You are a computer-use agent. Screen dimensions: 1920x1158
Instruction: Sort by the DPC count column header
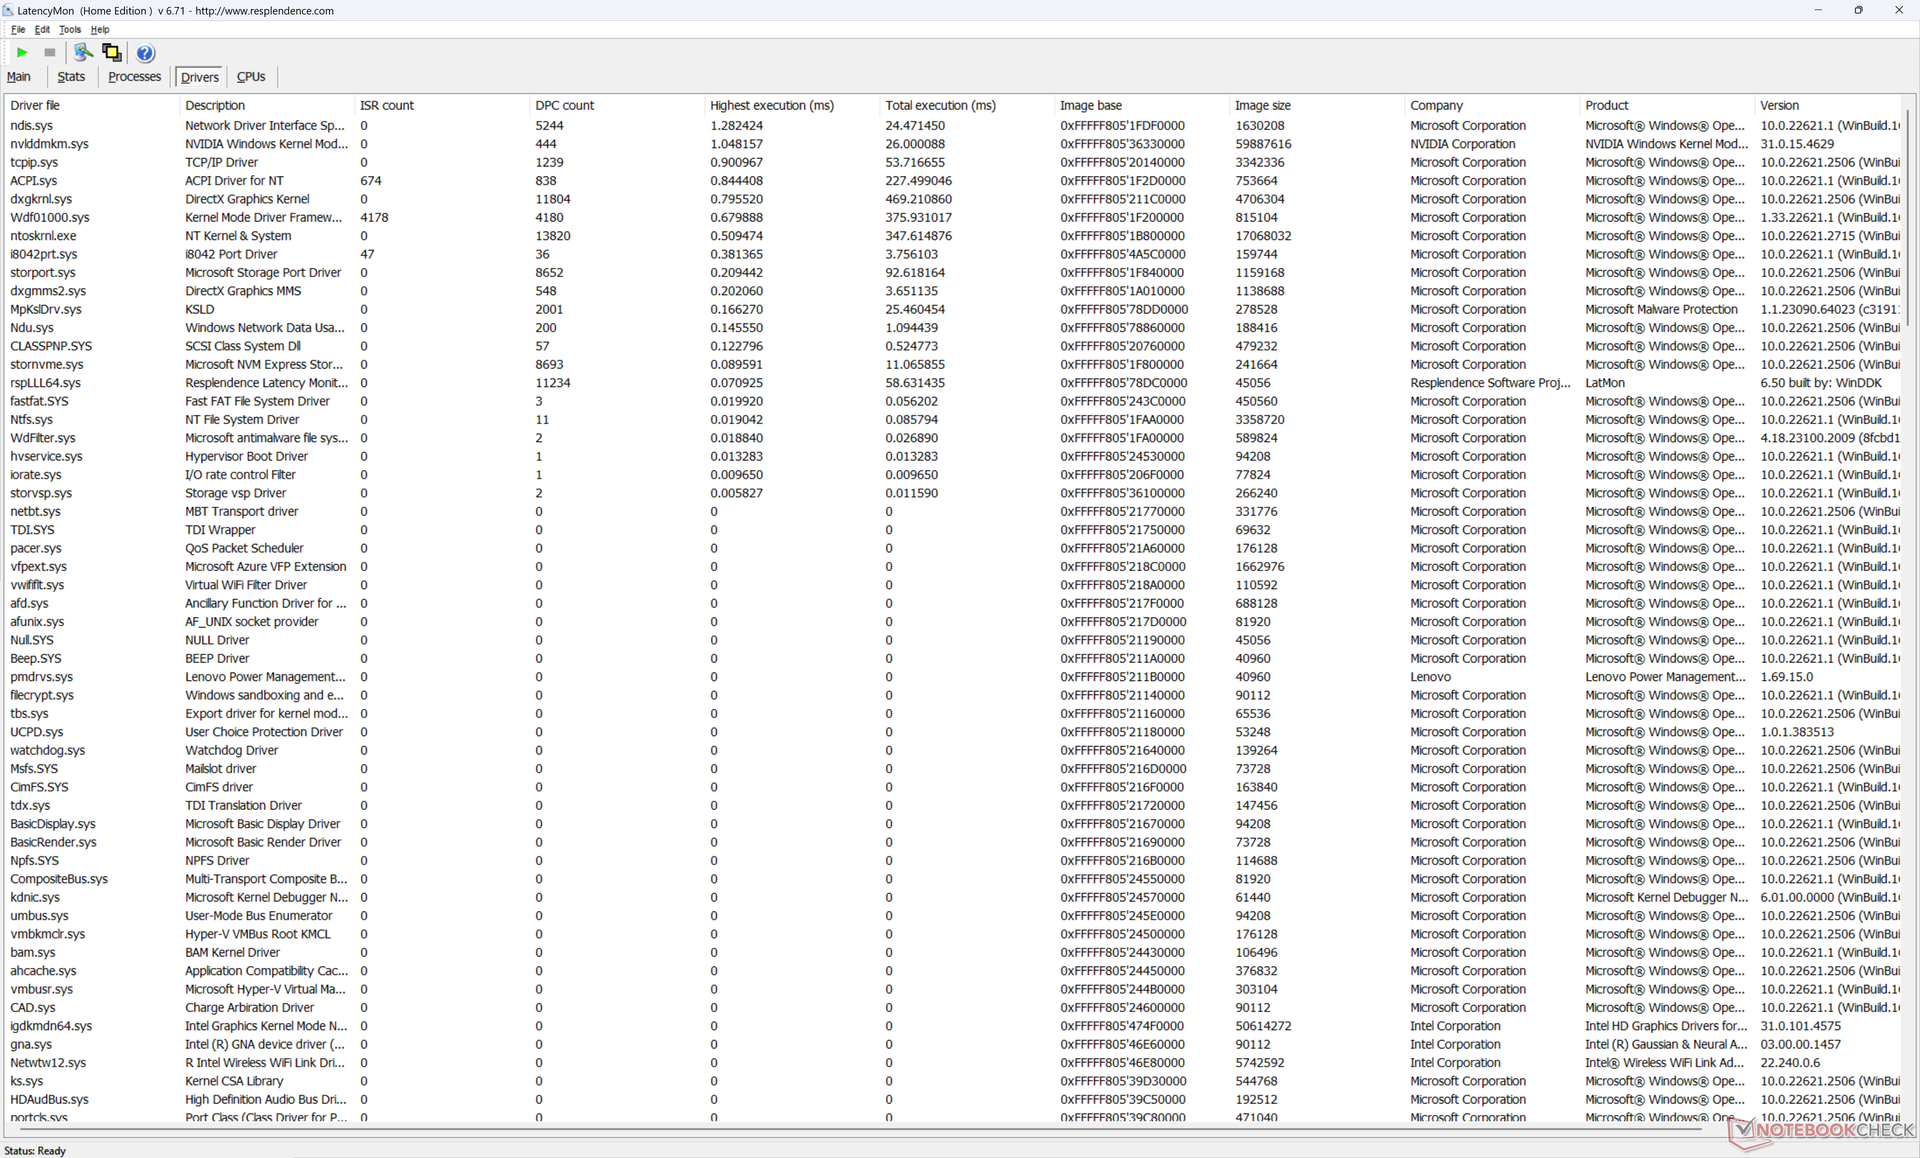click(x=617, y=105)
